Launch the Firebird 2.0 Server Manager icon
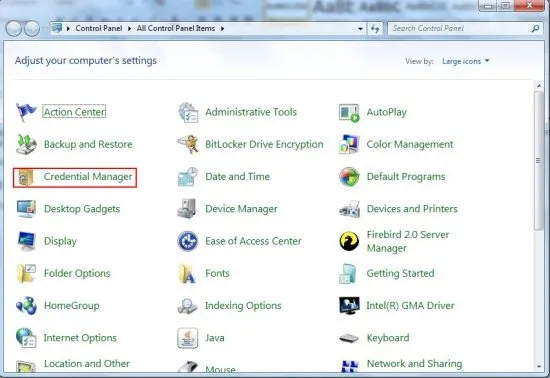This screenshot has height=378, width=550. tap(349, 241)
